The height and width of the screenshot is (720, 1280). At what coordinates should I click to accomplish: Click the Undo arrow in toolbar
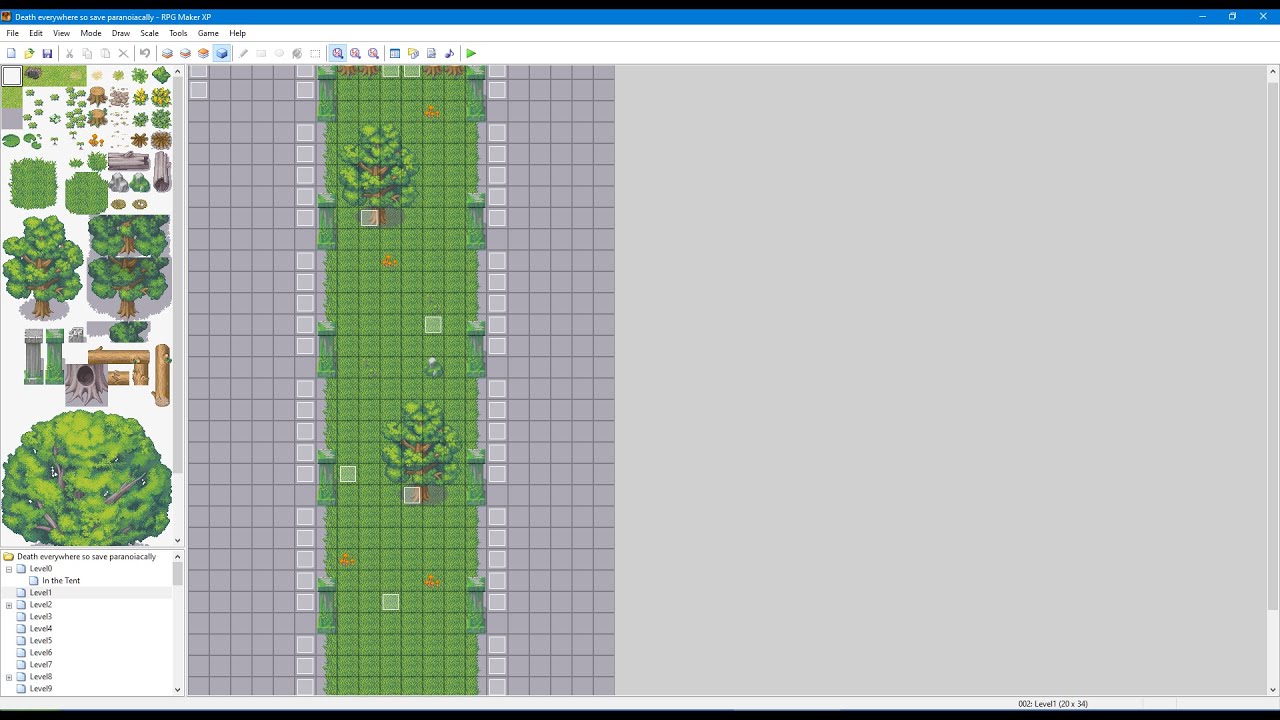pyautogui.click(x=145, y=53)
